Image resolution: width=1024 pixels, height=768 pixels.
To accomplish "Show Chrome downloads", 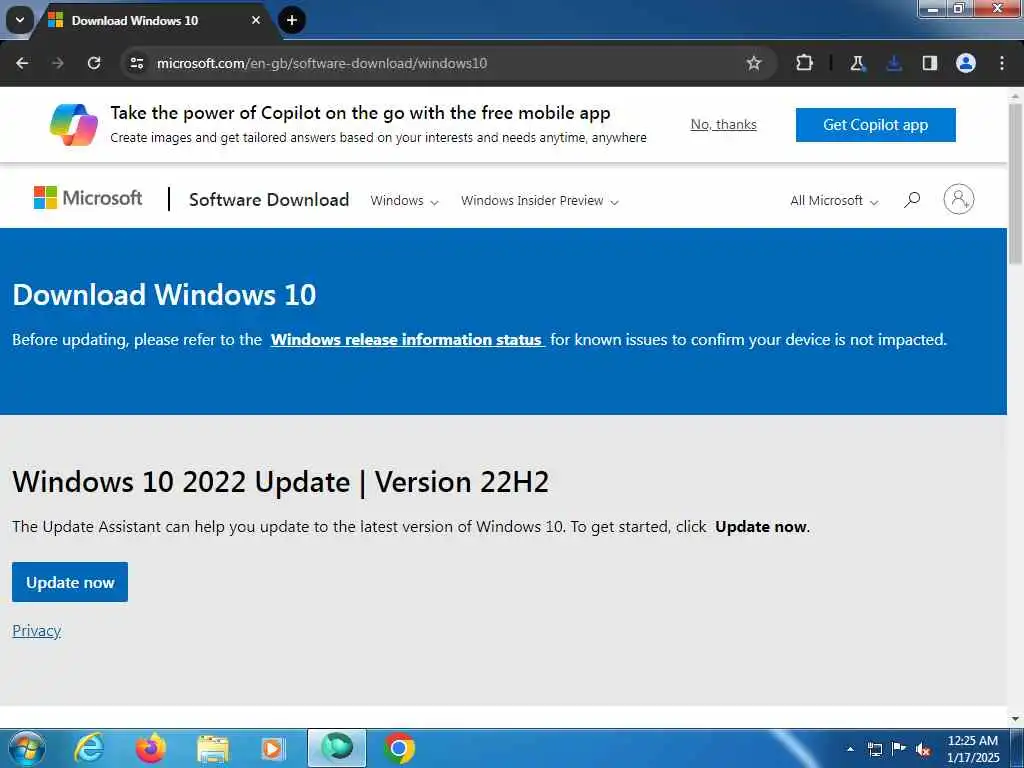I will pos(894,63).
